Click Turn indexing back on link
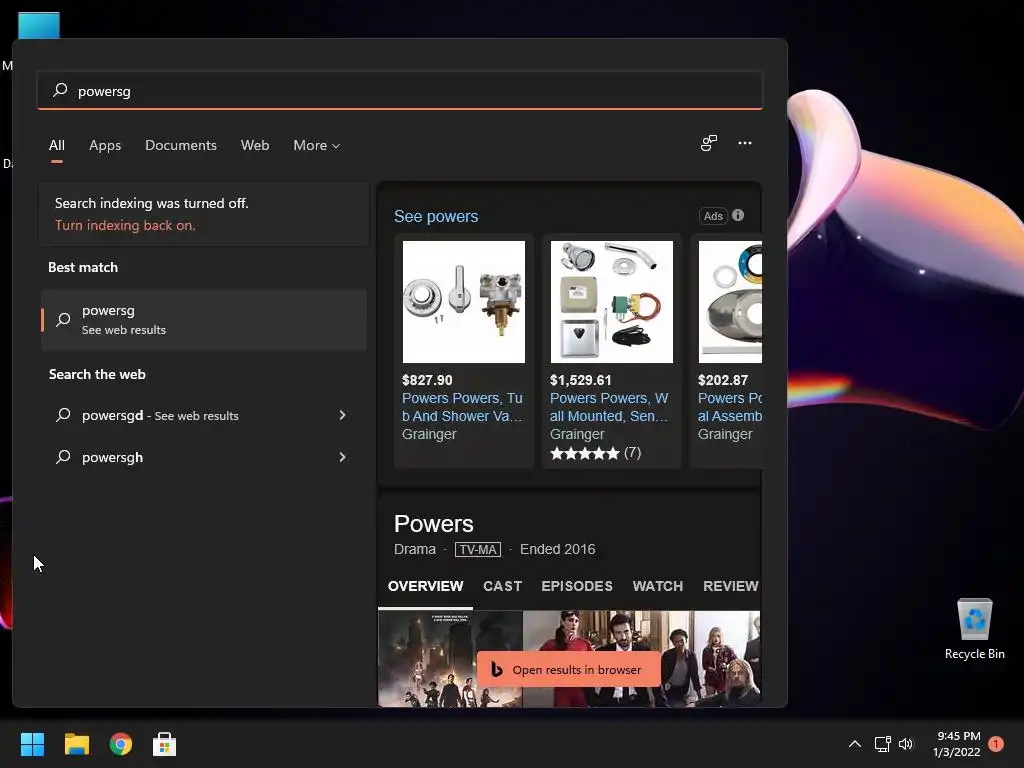1024x768 pixels. point(125,225)
